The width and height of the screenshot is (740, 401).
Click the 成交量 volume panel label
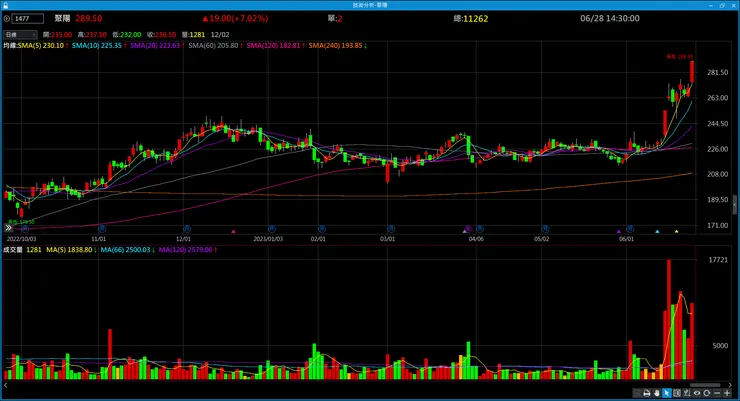(13, 250)
